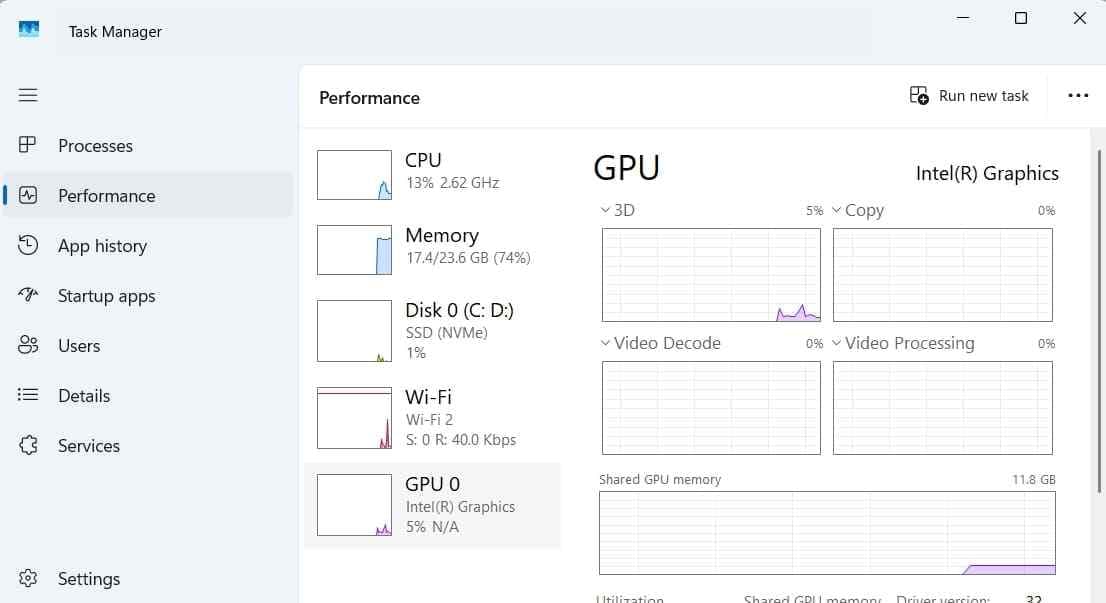Click the 11.8 GB memory value

pos(1033,480)
